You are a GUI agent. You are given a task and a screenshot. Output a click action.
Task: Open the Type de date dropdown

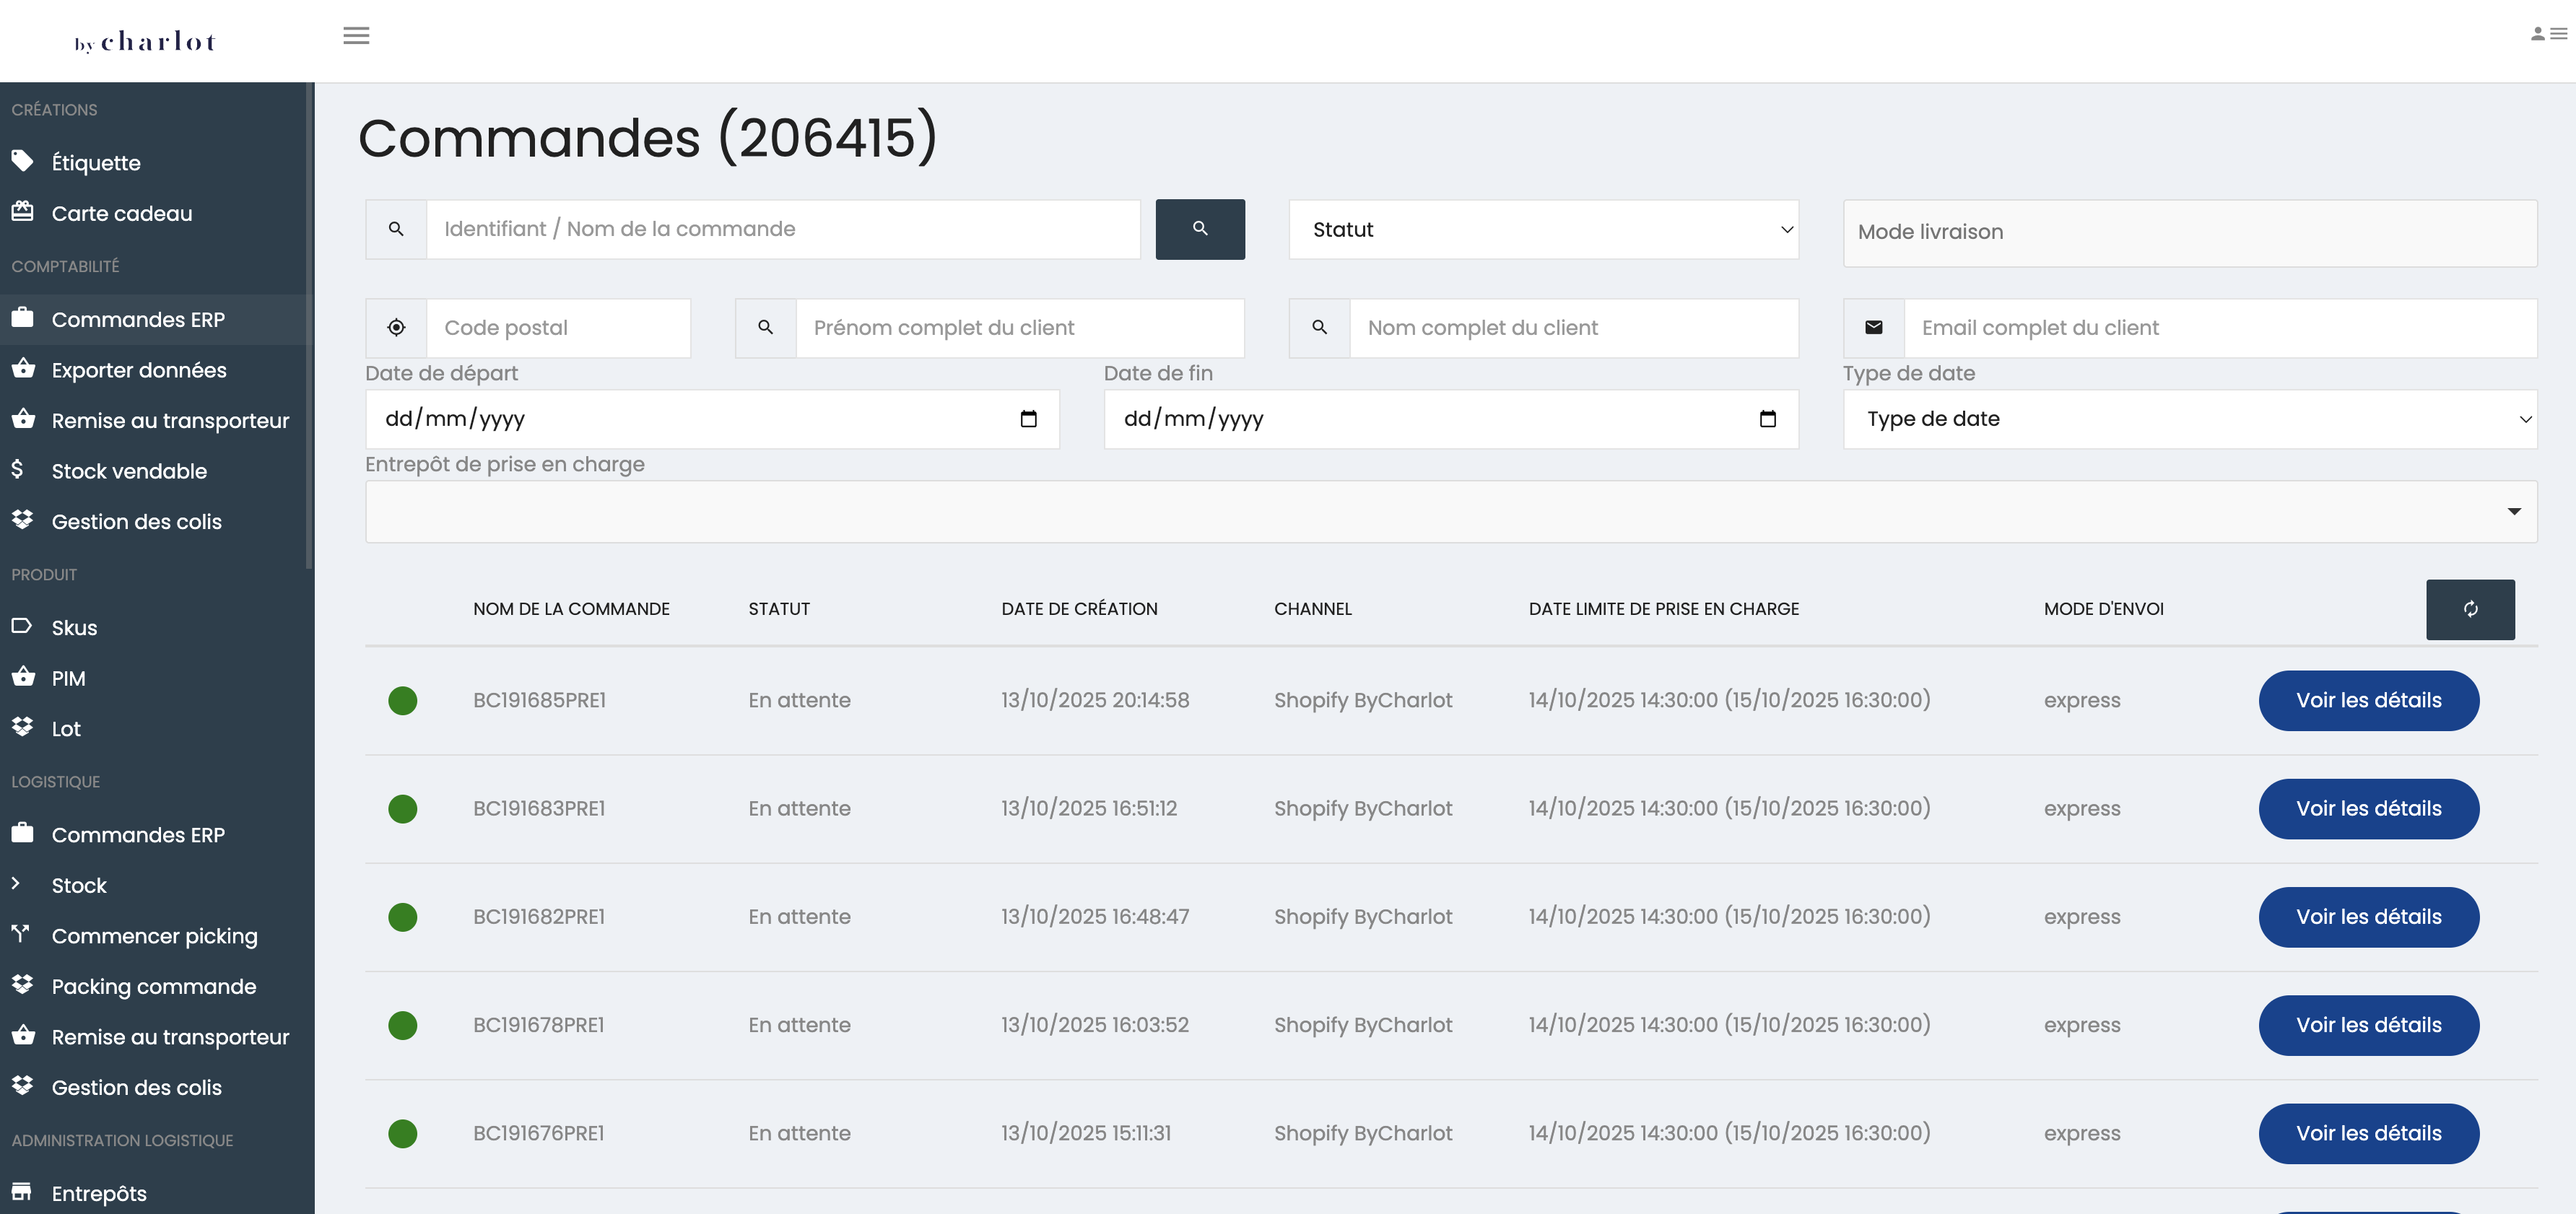(2189, 419)
